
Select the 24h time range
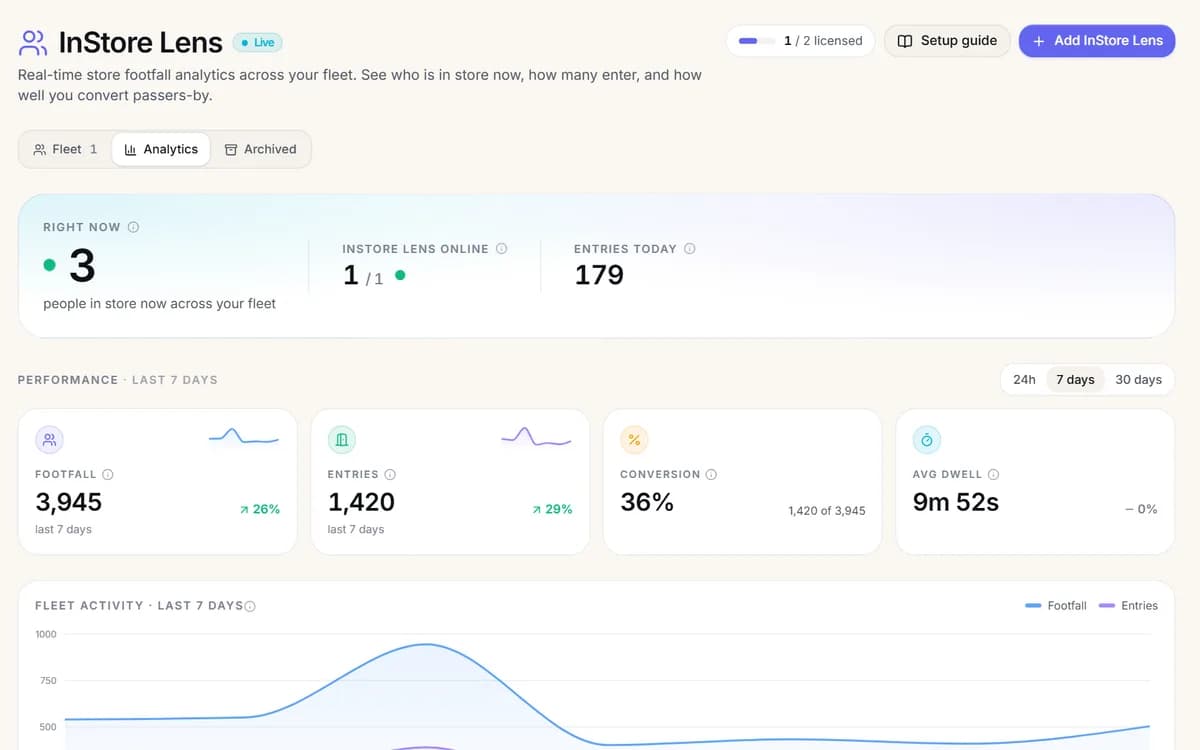1024,380
